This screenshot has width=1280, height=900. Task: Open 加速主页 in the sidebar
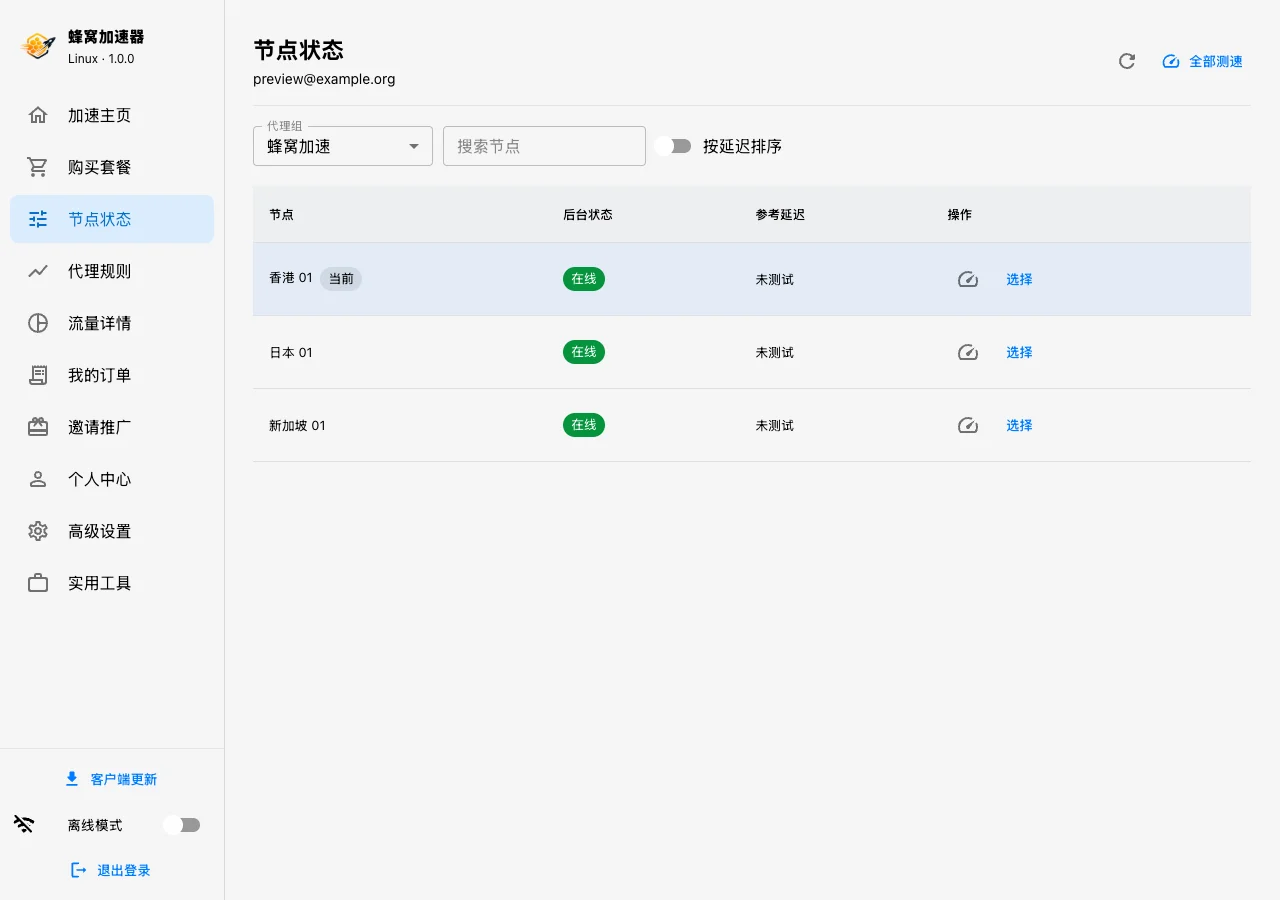tap(112, 115)
